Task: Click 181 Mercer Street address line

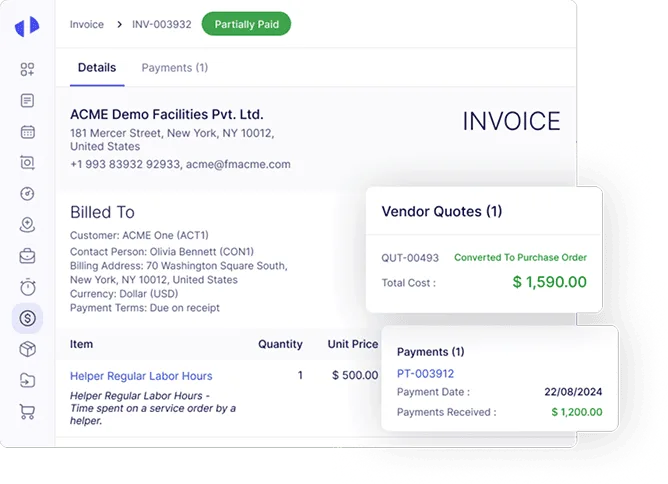Action: [172, 140]
